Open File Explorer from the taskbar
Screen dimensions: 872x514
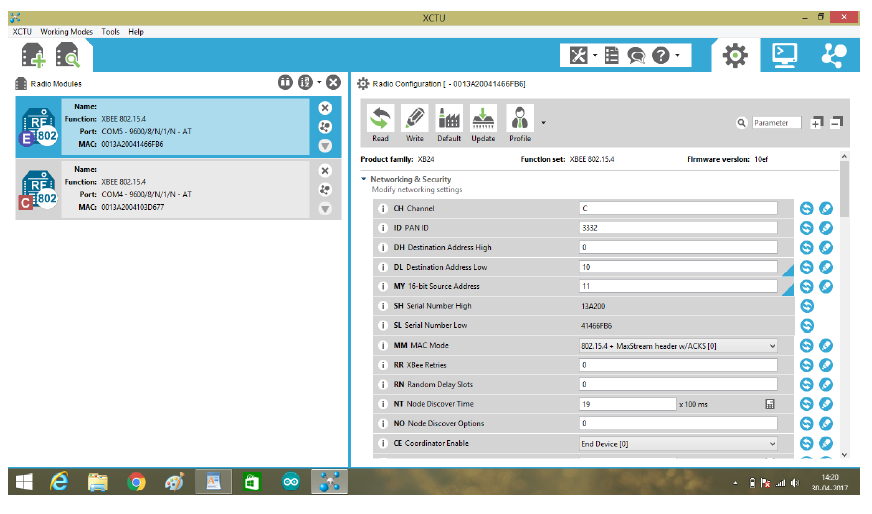pos(98,482)
